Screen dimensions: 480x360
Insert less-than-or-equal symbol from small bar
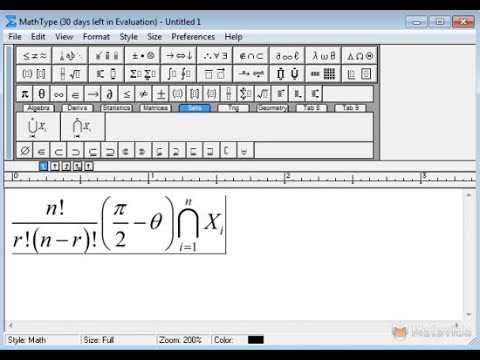click(127, 94)
